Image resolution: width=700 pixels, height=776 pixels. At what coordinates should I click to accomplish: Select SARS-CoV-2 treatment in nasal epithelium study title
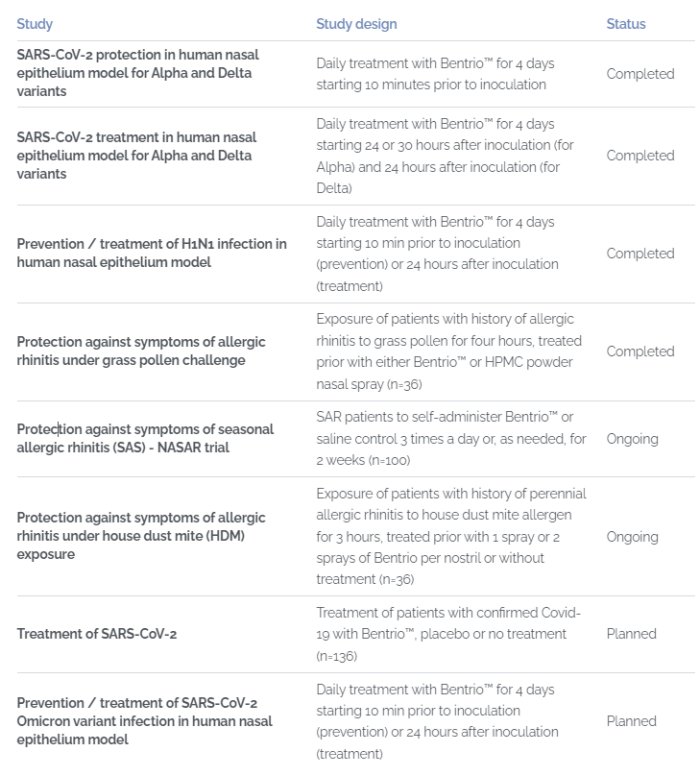click(x=136, y=155)
